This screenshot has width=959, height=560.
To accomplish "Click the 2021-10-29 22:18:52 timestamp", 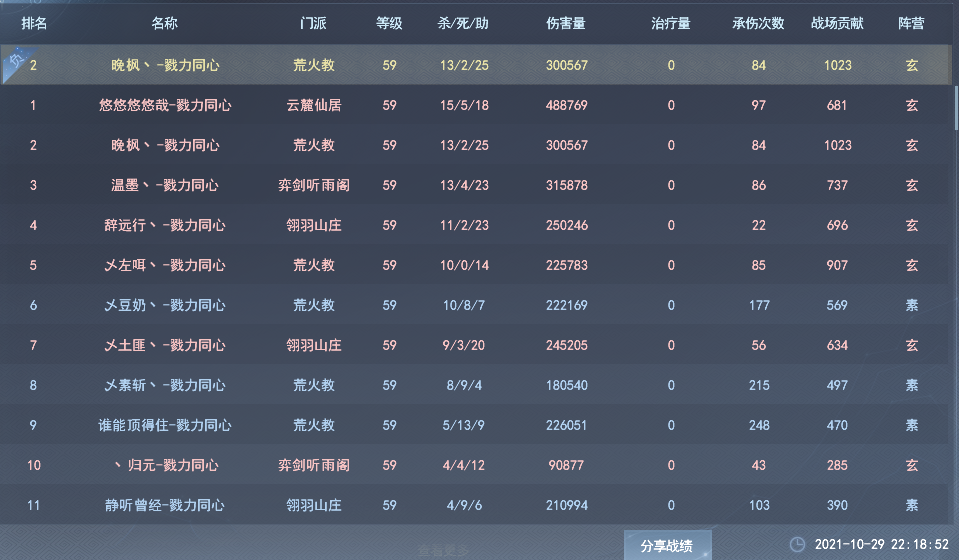I will click(x=881, y=545).
